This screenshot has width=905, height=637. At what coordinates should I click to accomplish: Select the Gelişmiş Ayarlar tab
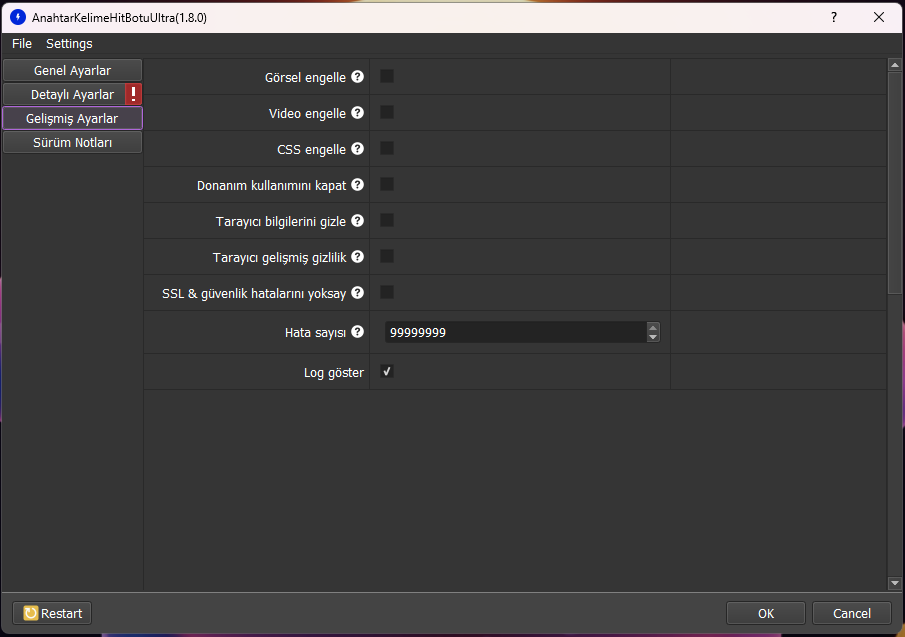pyautogui.click(x=72, y=118)
